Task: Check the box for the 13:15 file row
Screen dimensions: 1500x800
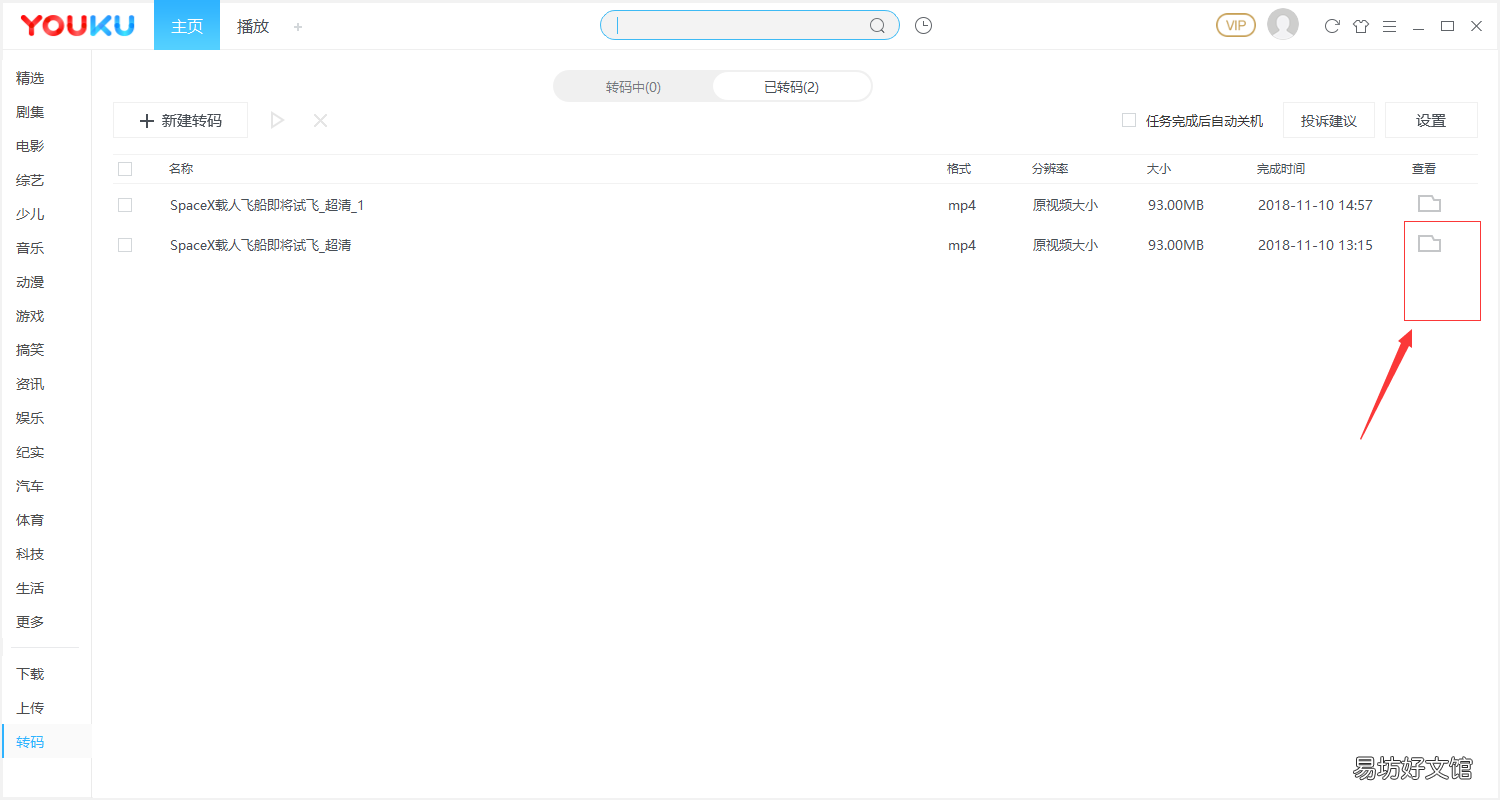Action: coord(125,245)
